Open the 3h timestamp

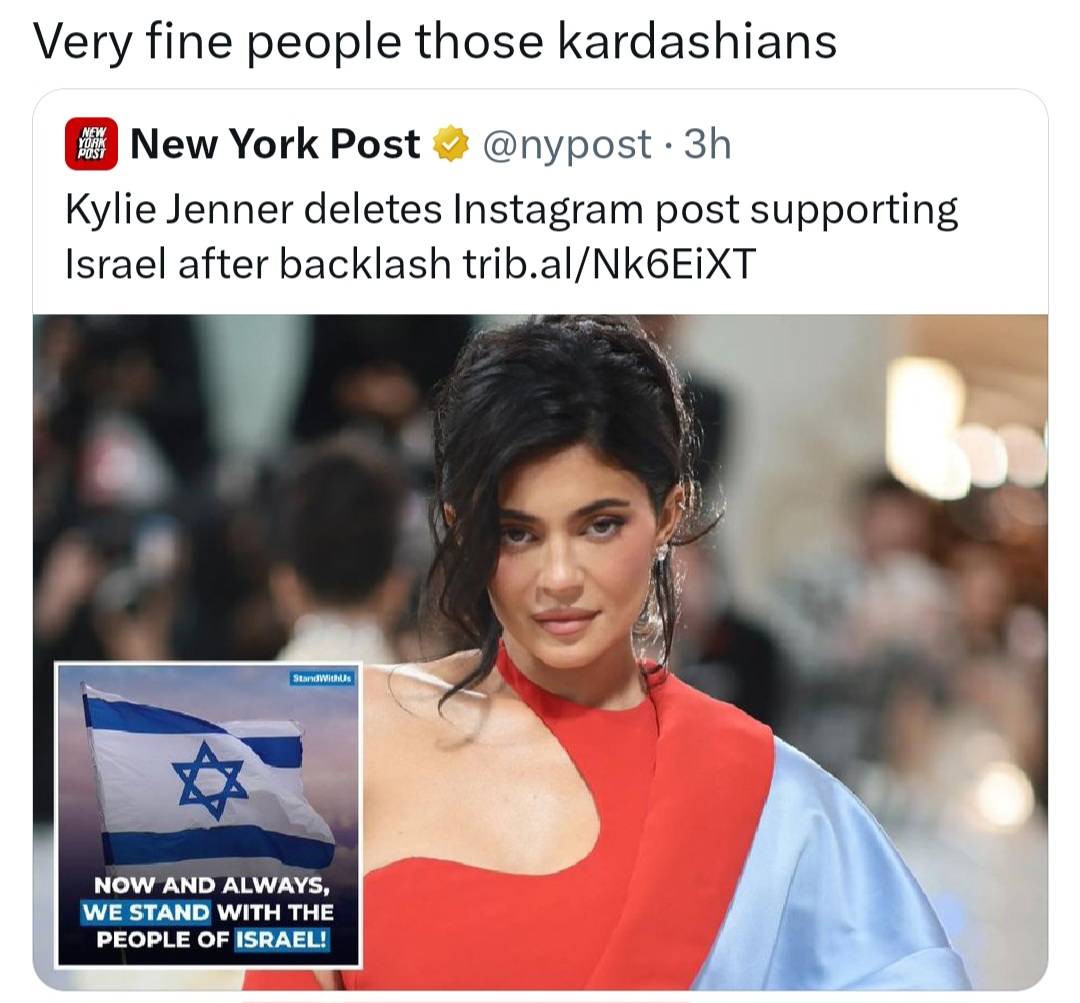coord(707,144)
